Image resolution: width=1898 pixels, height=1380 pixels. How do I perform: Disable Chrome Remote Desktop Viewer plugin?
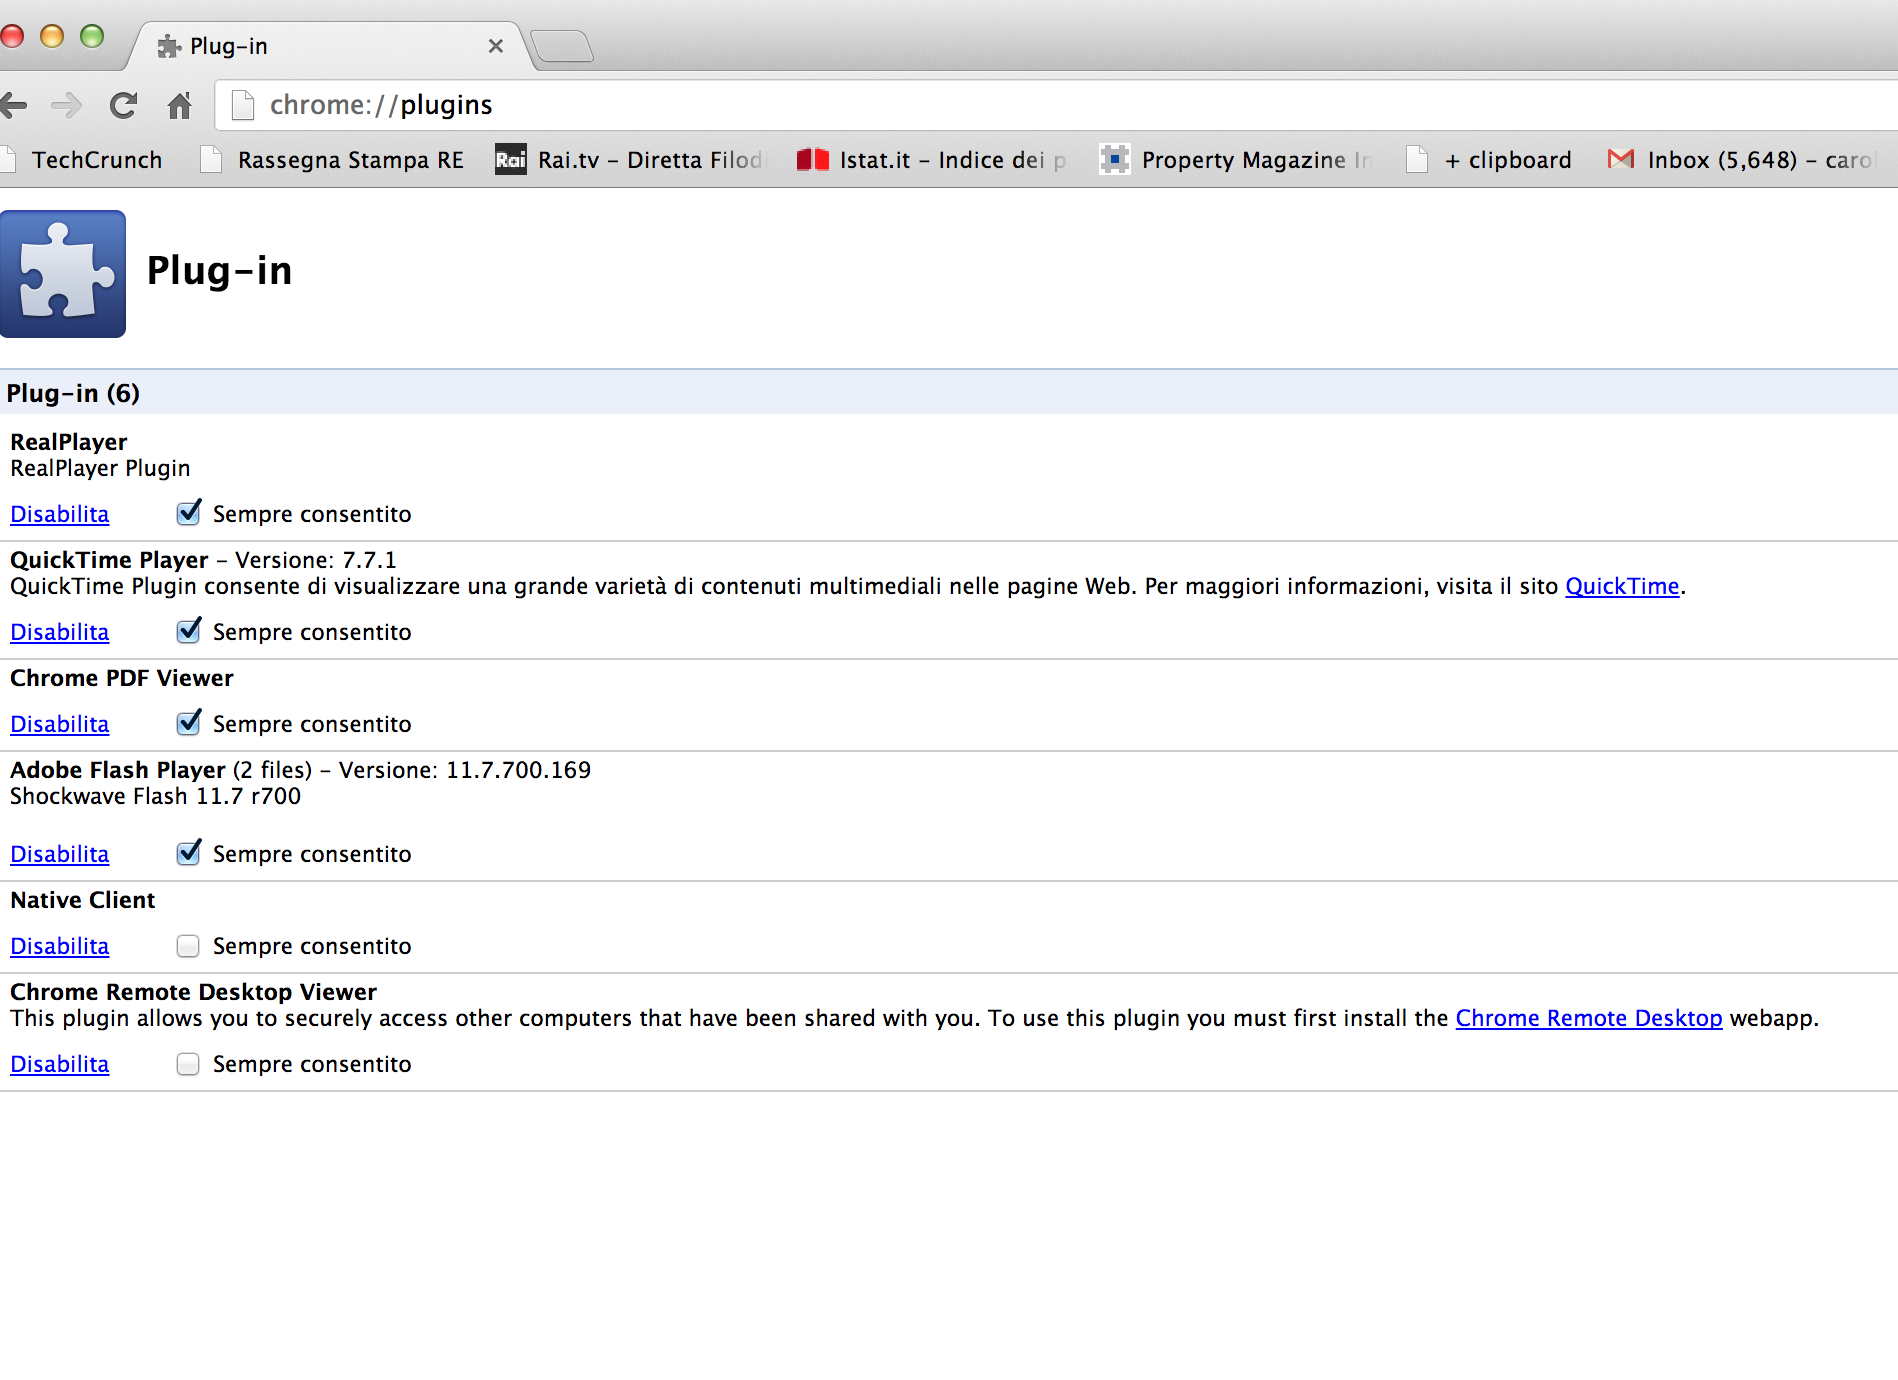pos(60,1064)
